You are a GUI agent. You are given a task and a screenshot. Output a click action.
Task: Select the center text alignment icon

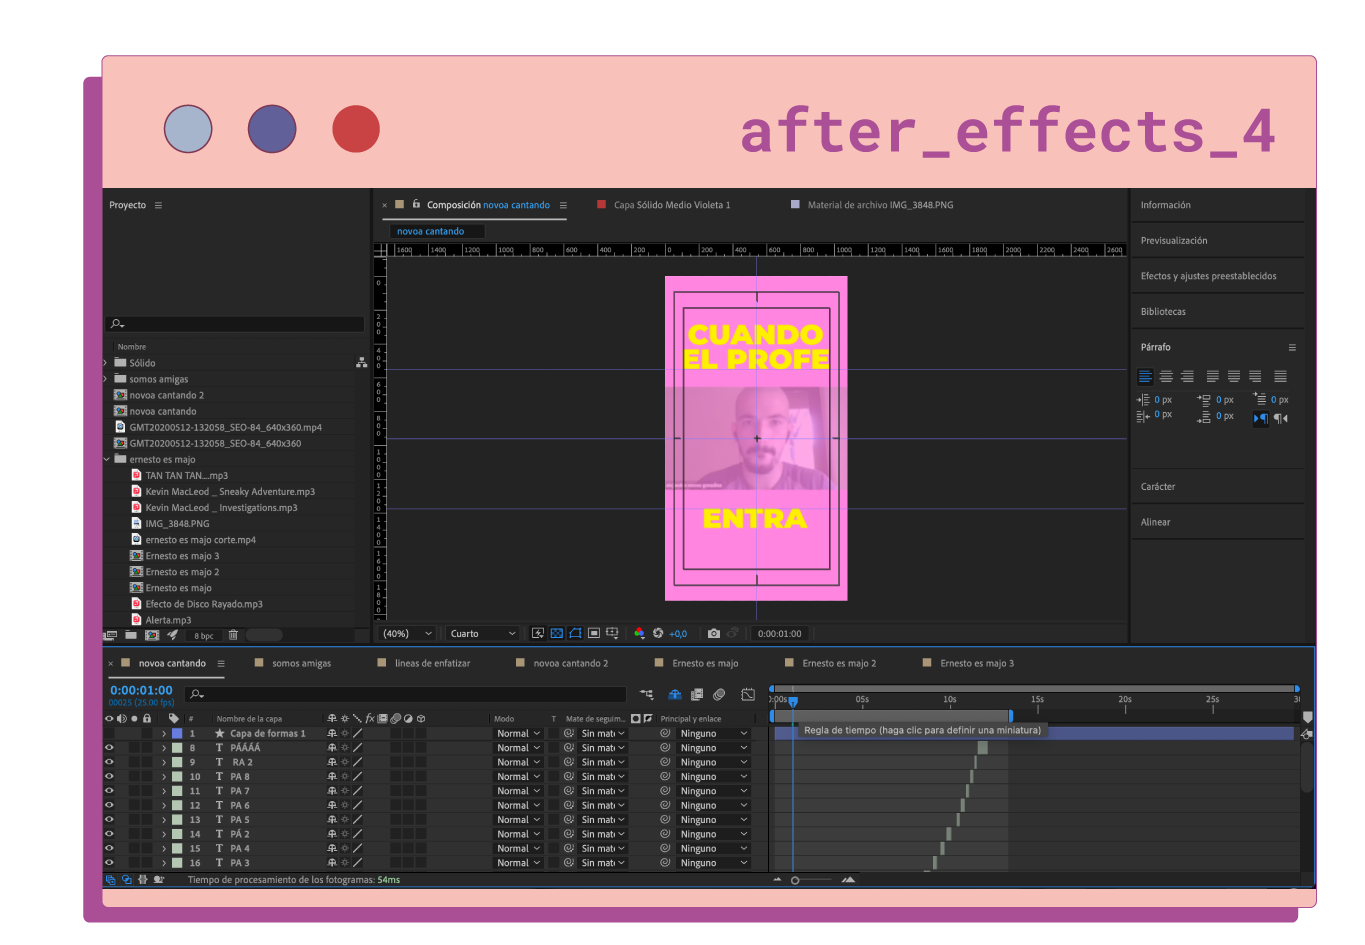(x=1166, y=377)
